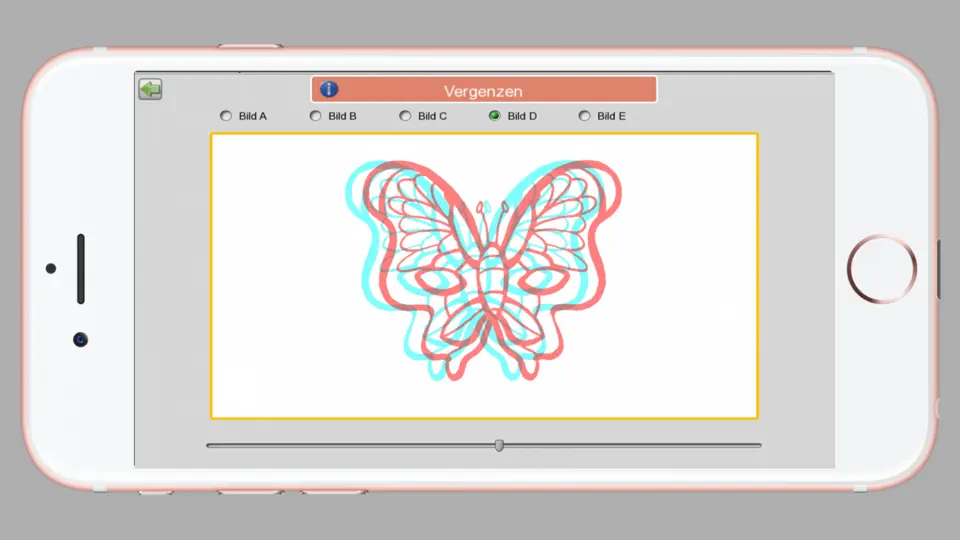Go back with the green arrow icon
The height and width of the screenshot is (540, 960).
click(x=150, y=89)
